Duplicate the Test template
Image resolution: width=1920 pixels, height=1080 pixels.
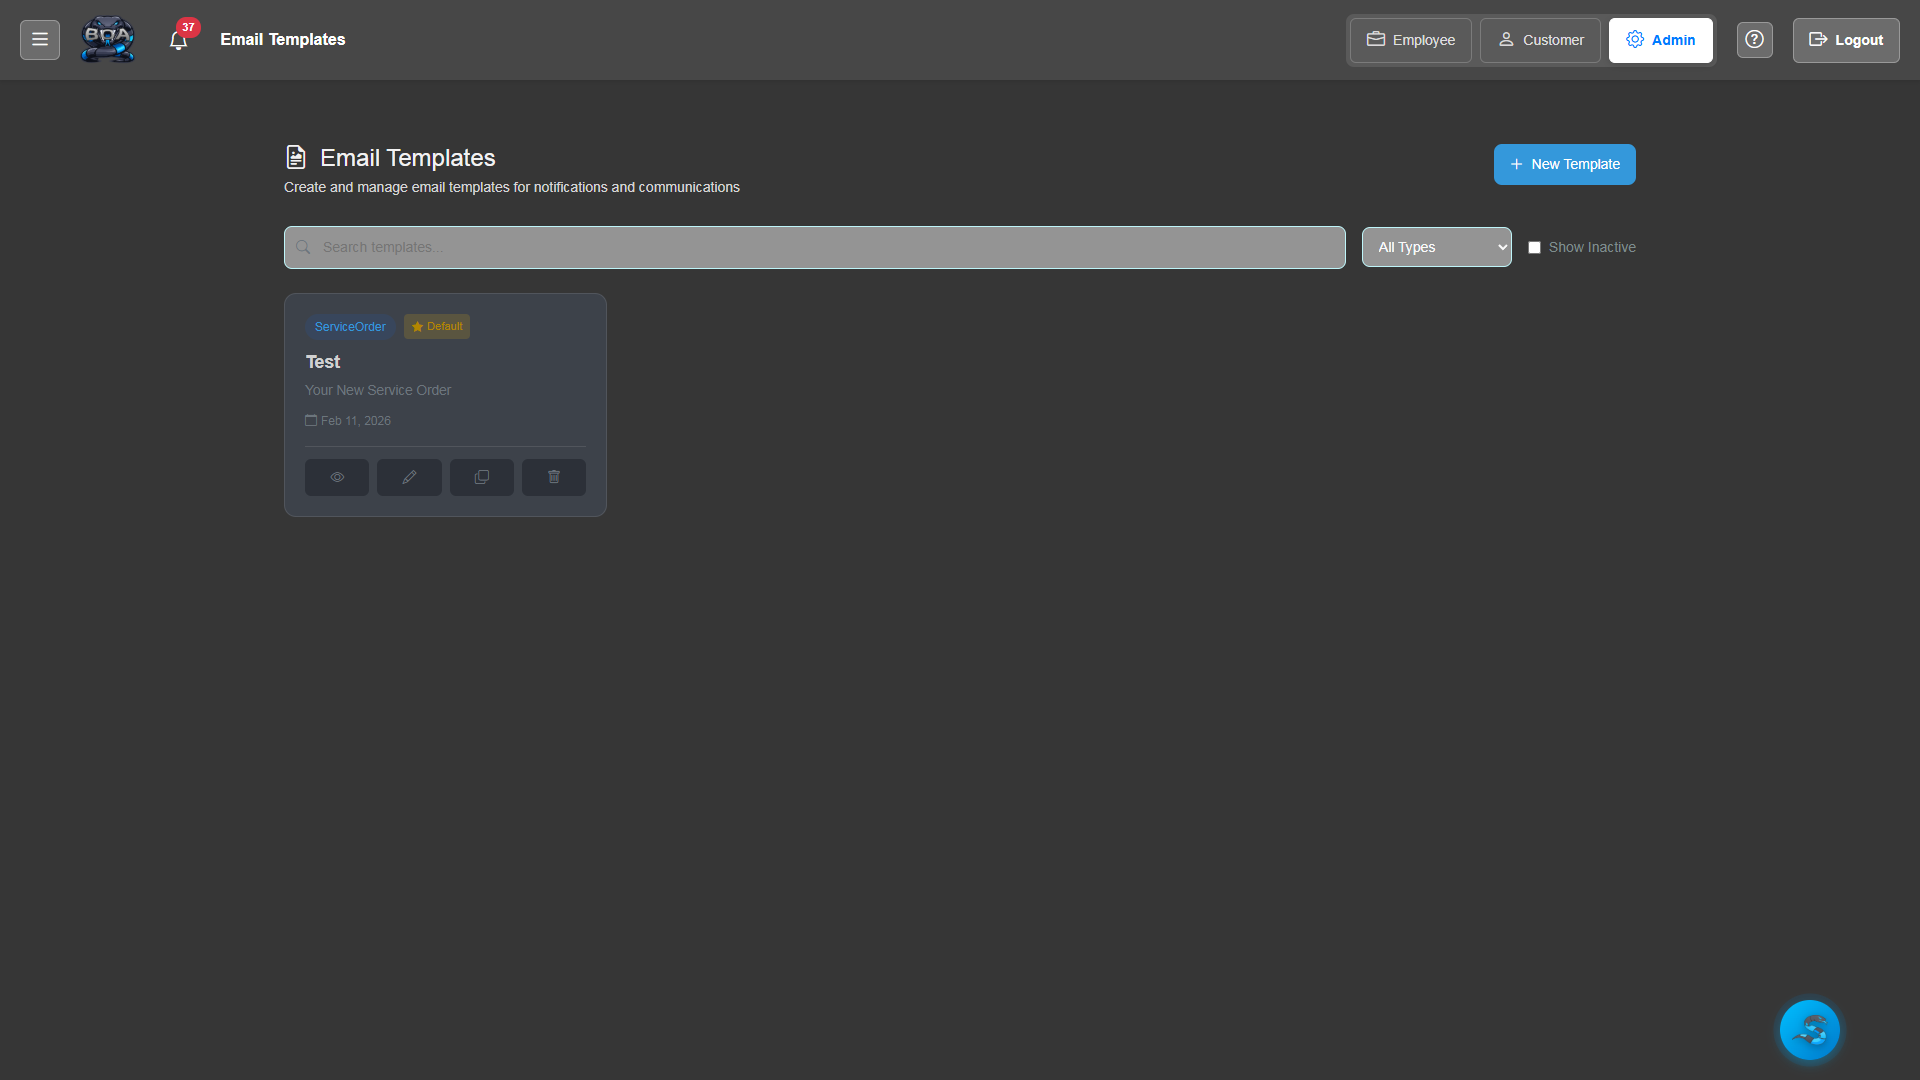tap(481, 477)
